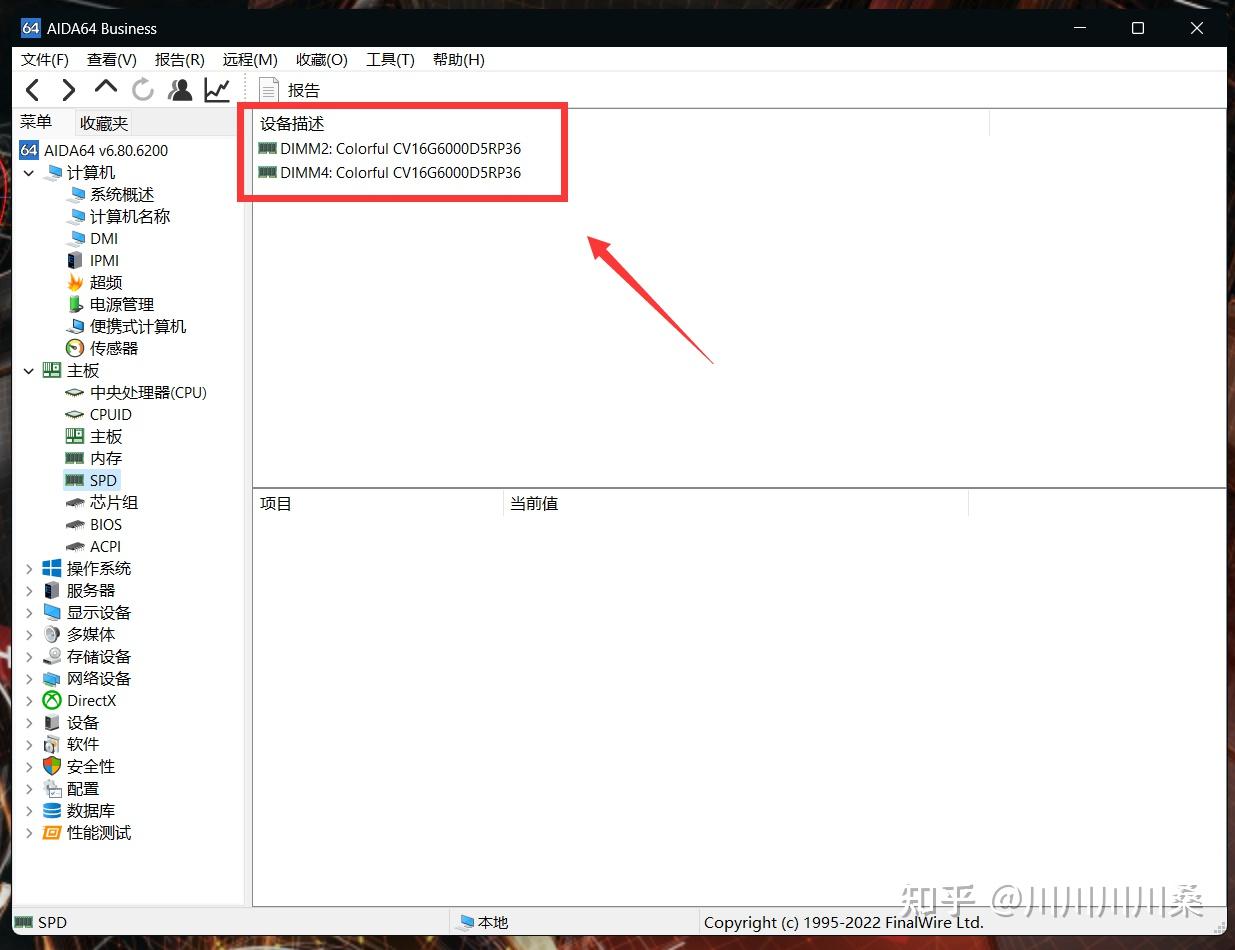Expand the 存储设备 tree node
1235x950 pixels.
(x=29, y=656)
